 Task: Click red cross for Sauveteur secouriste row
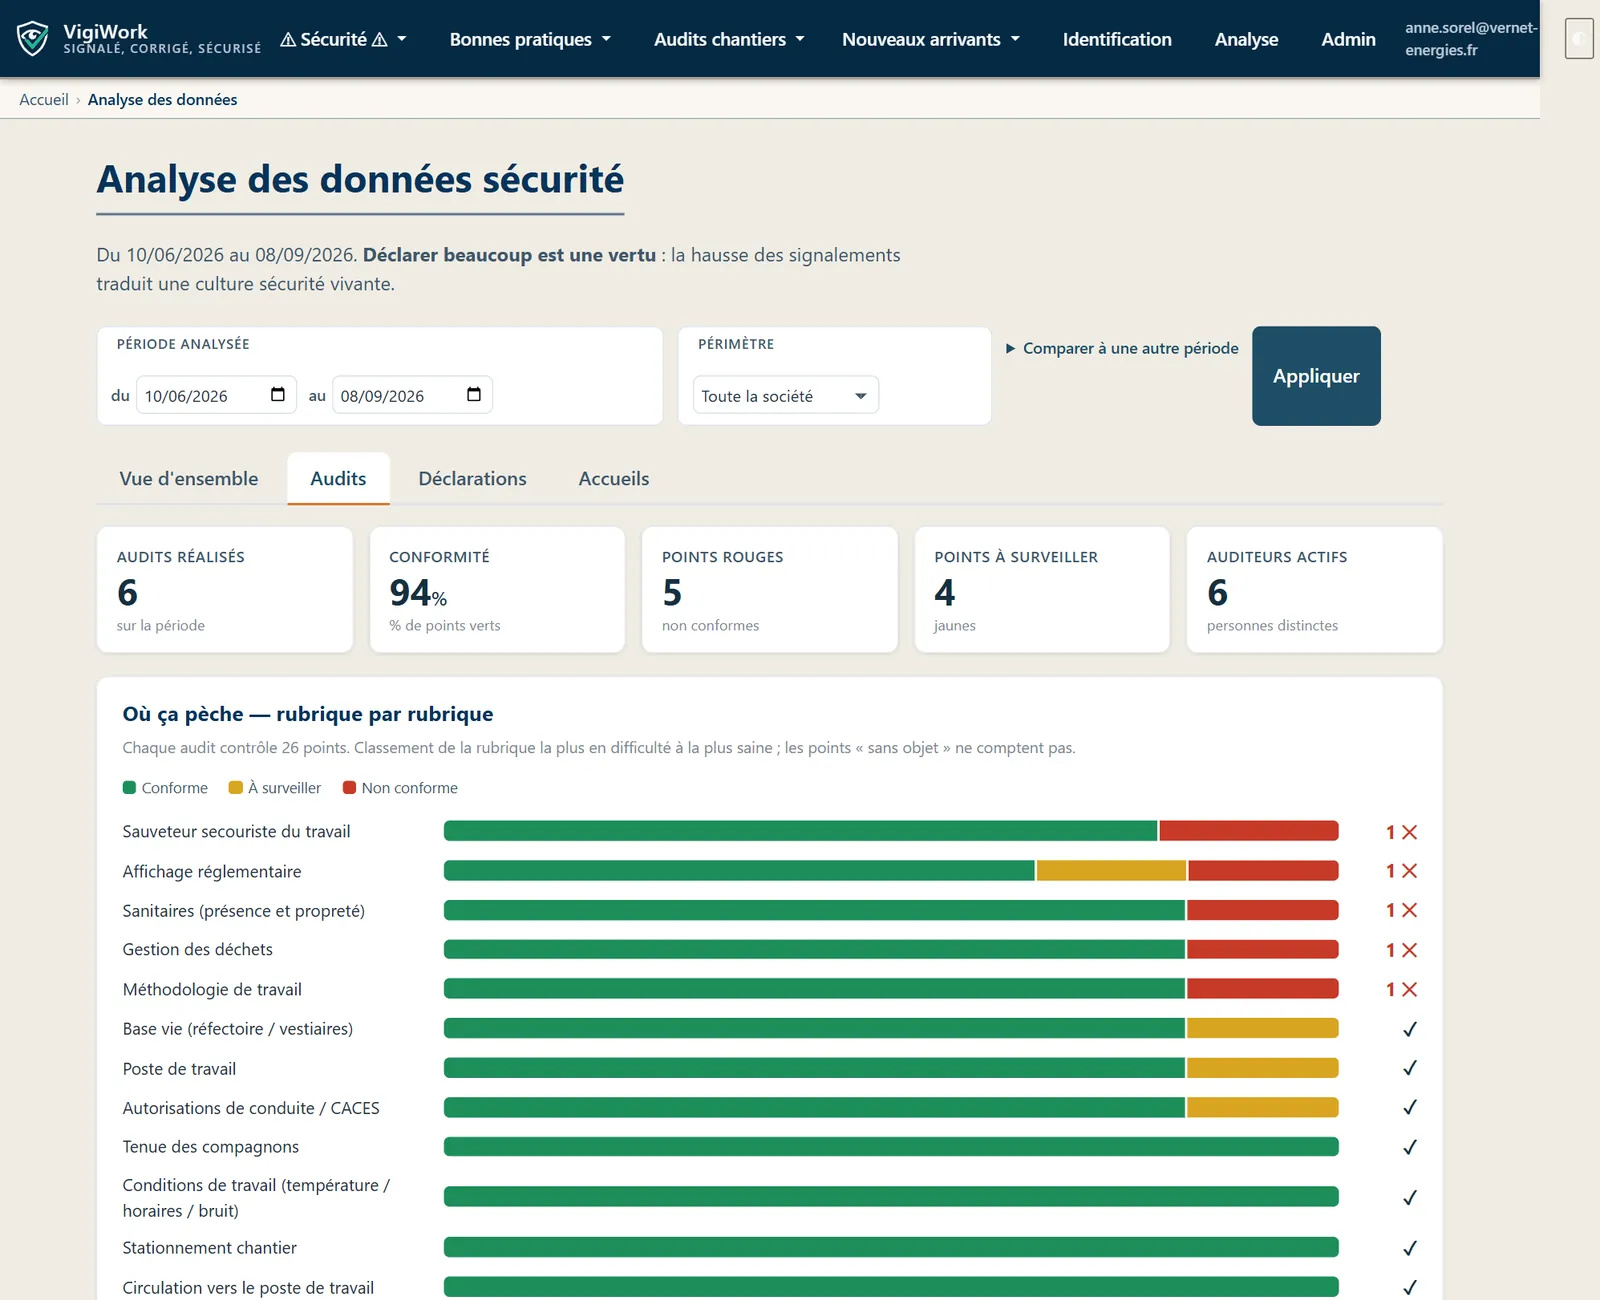(x=1409, y=832)
